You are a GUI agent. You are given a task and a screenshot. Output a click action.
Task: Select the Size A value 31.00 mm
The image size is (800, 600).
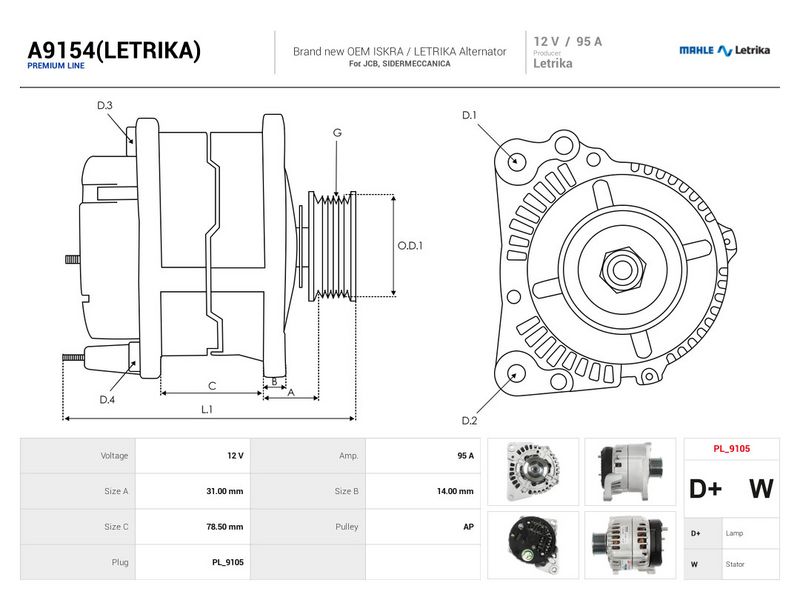224,491
